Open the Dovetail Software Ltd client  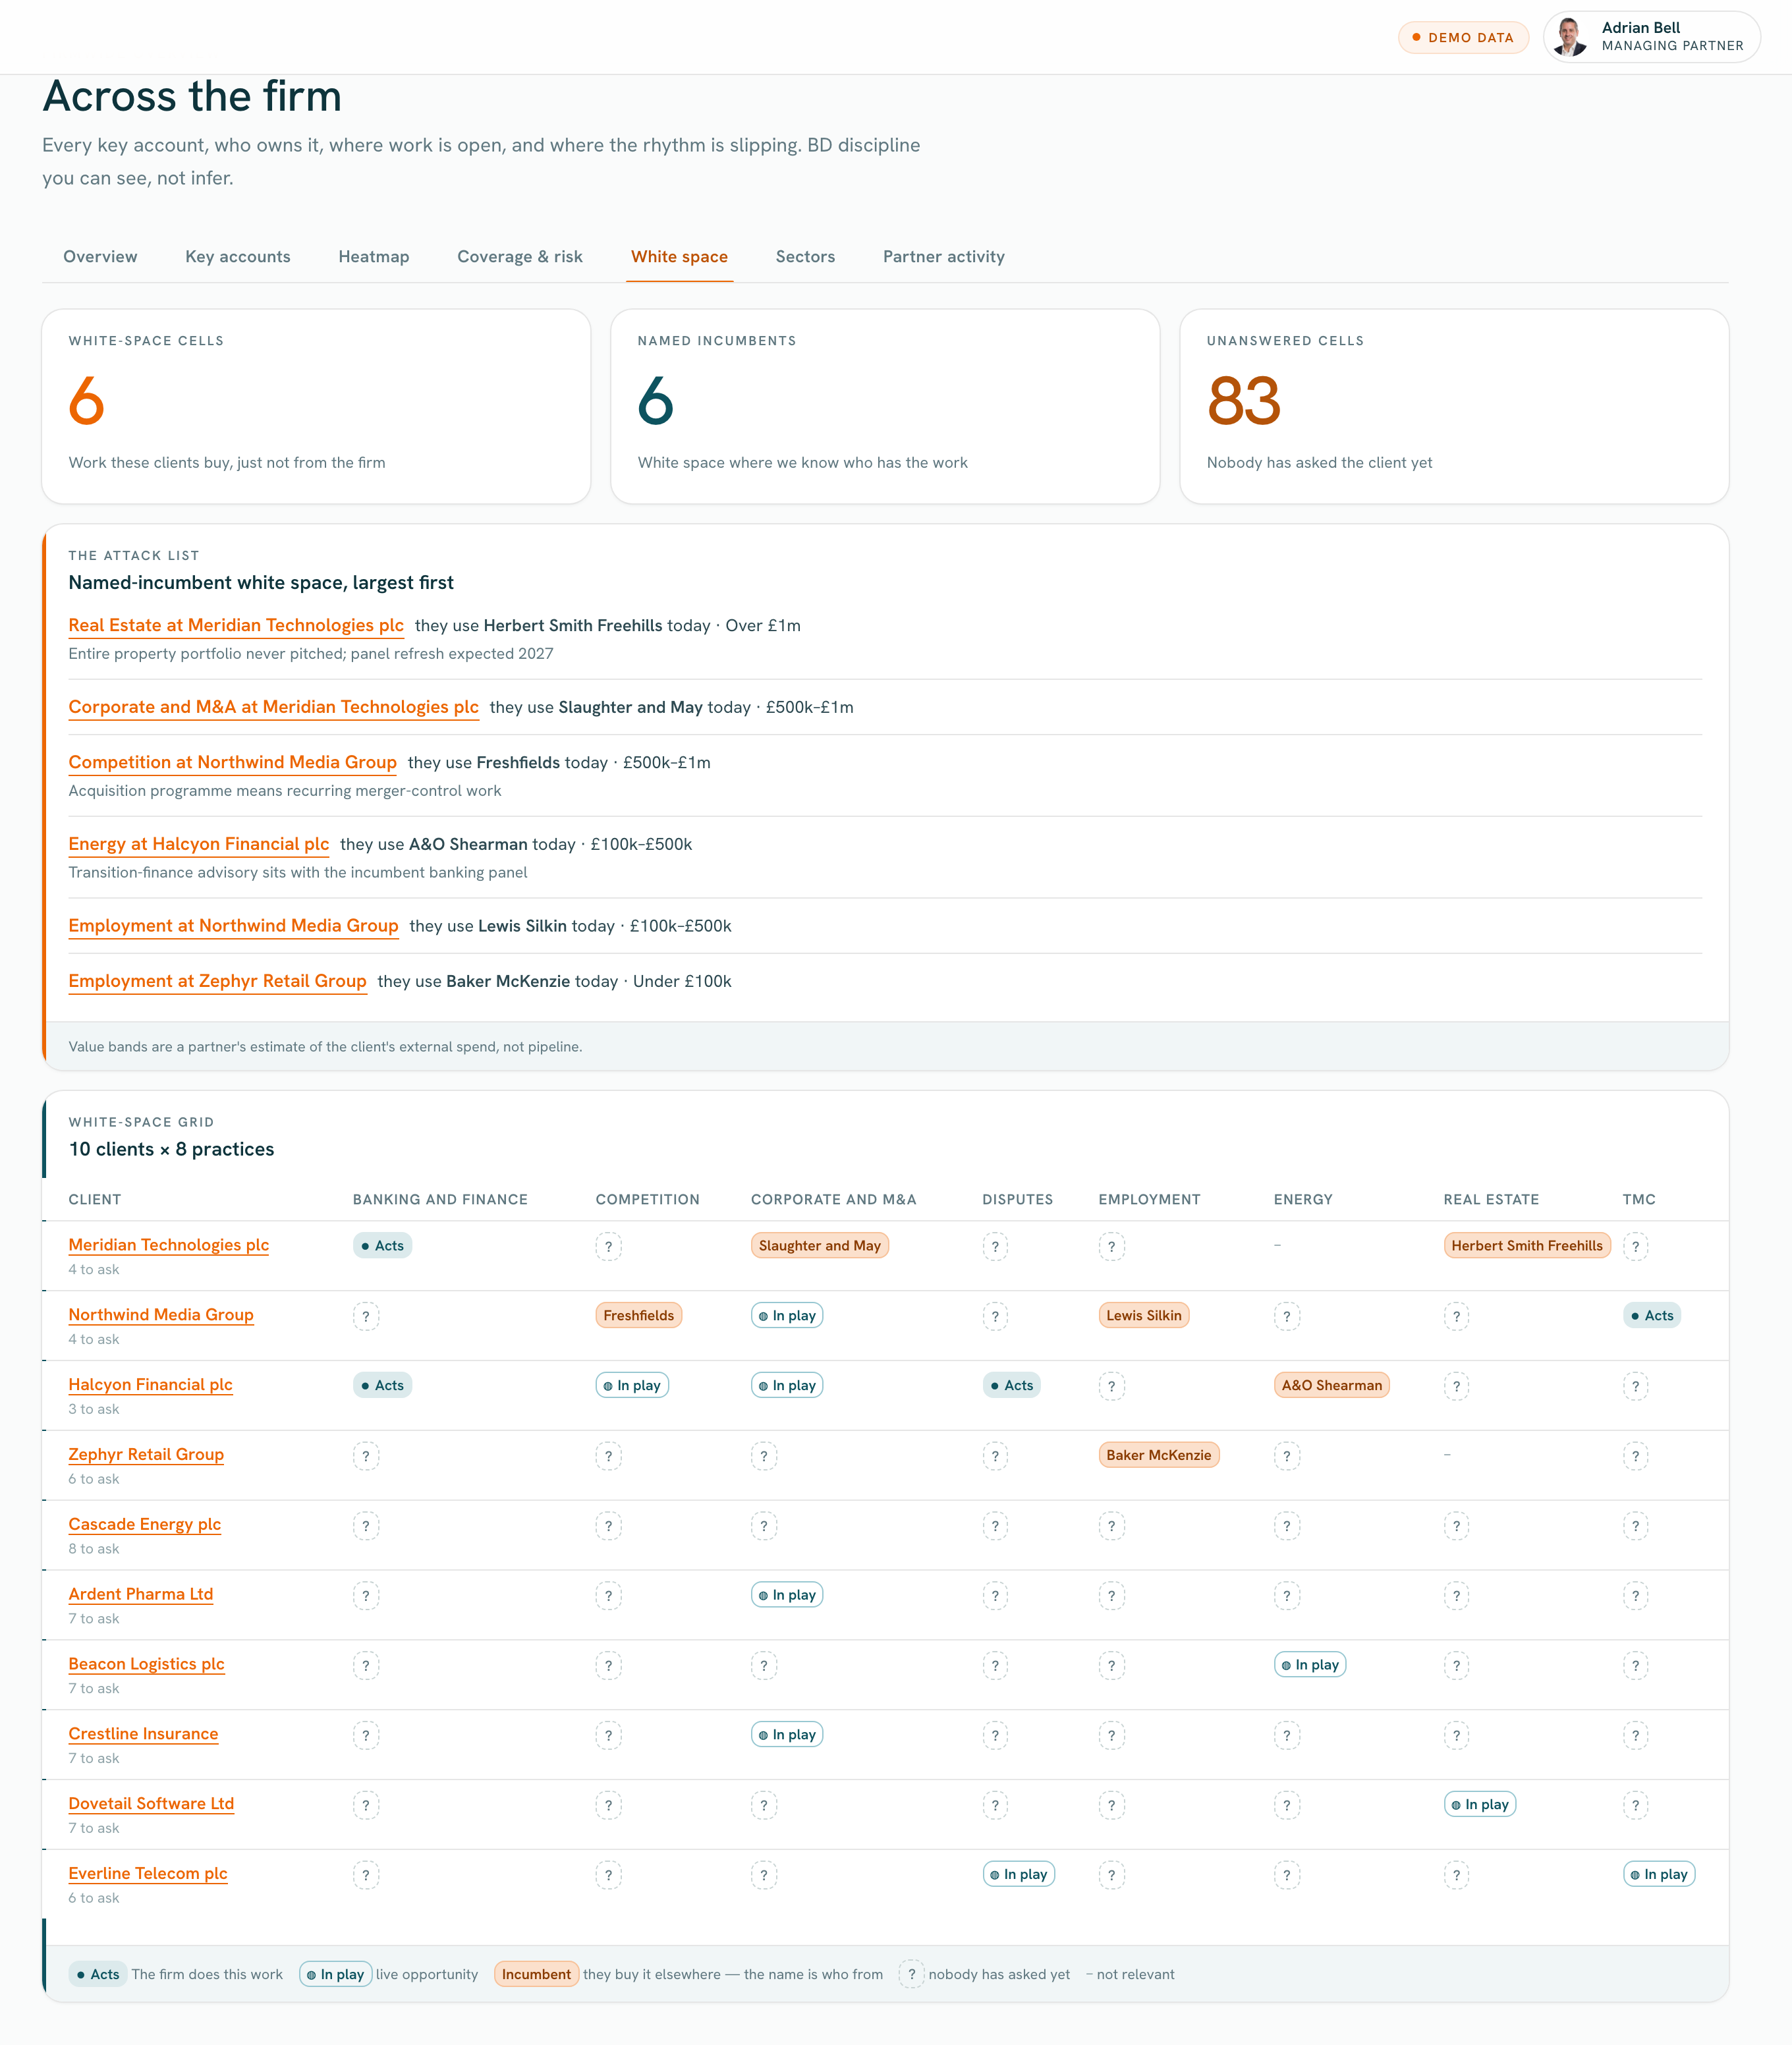(151, 1804)
